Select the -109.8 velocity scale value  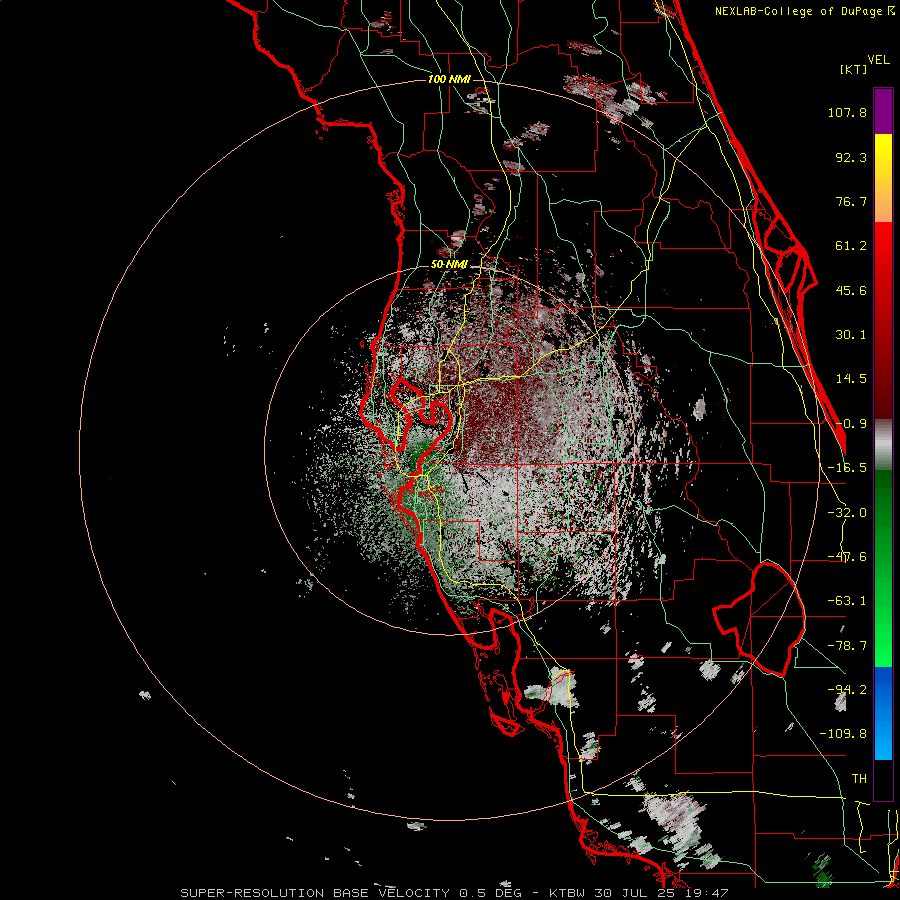(844, 734)
